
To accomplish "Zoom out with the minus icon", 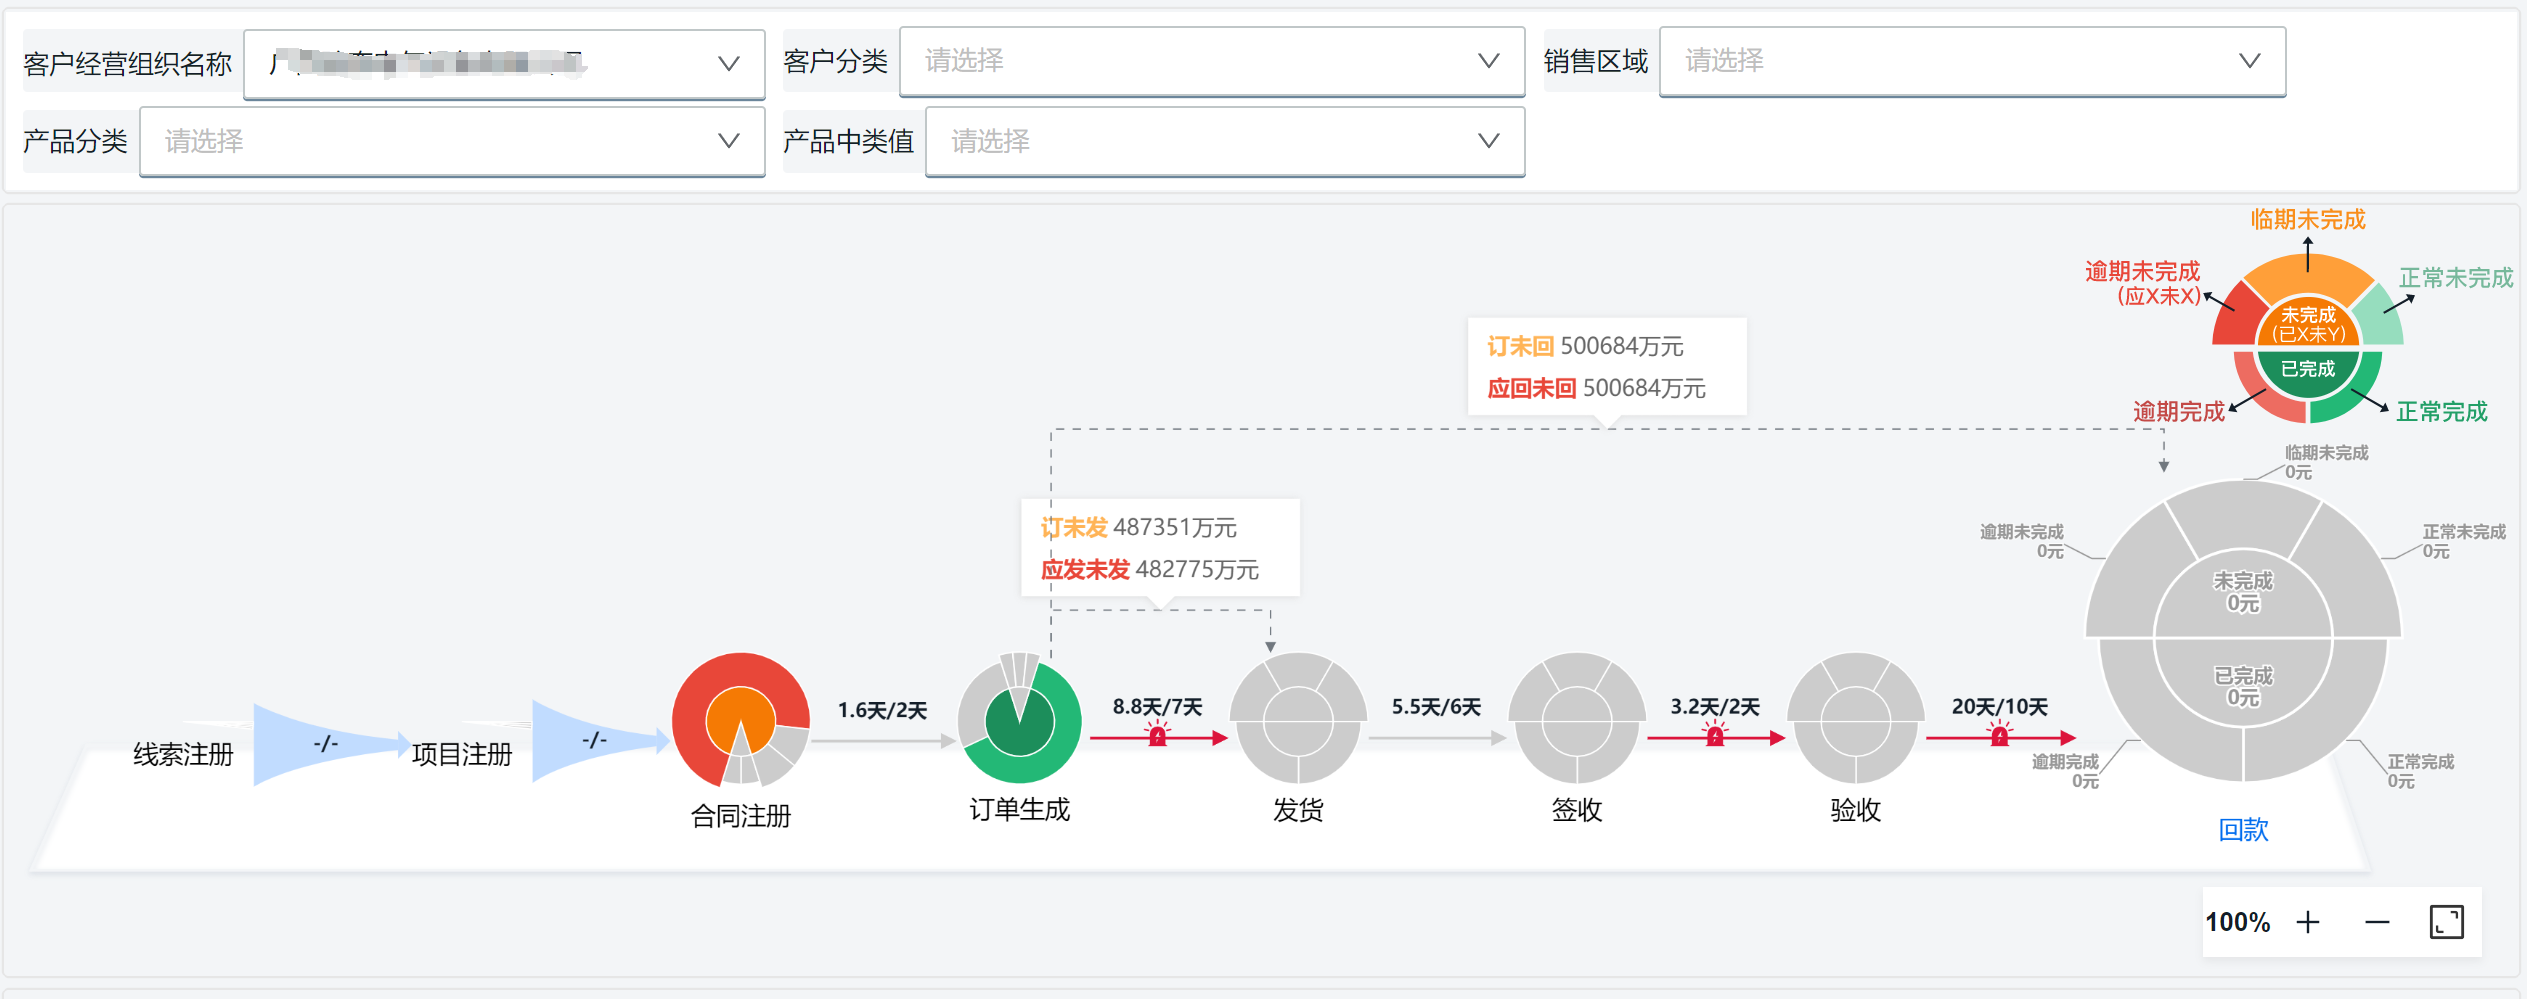I will click(x=2377, y=921).
